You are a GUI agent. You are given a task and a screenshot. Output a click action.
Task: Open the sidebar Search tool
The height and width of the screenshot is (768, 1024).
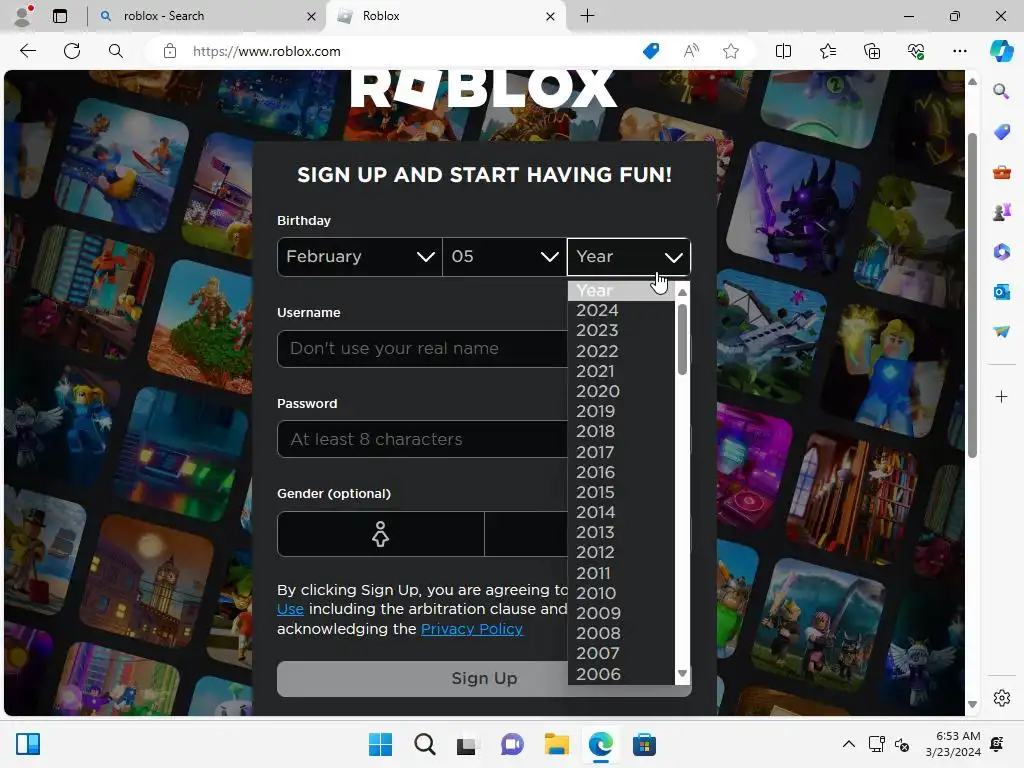(x=1001, y=91)
